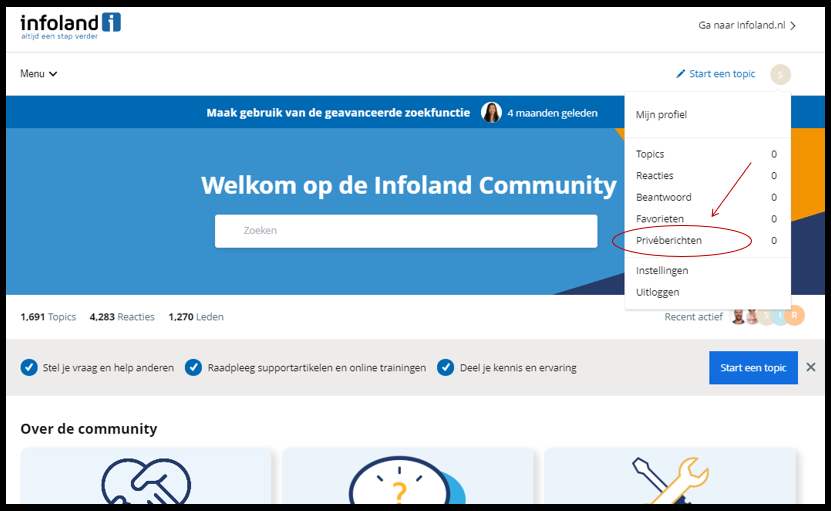Image resolution: width=831 pixels, height=511 pixels.
Task: Click checkmark icon next to 'Stel je vraag'
Action: coord(29,367)
